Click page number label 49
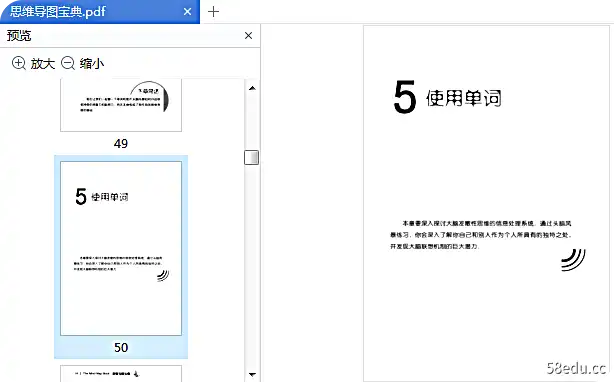This screenshot has height=382, width=614. [121, 144]
